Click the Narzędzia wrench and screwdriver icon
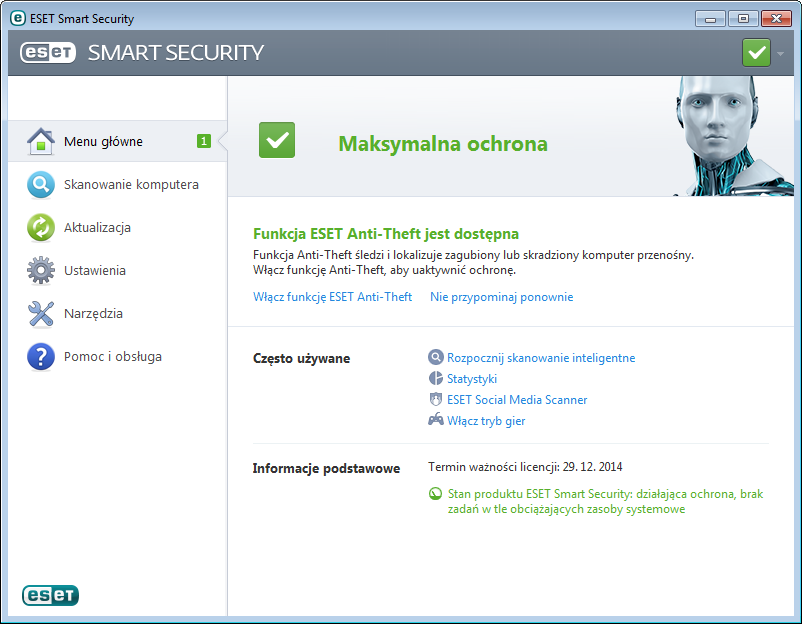Viewport: 802px width, 624px height. pyautogui.click(x=41, y=314)
